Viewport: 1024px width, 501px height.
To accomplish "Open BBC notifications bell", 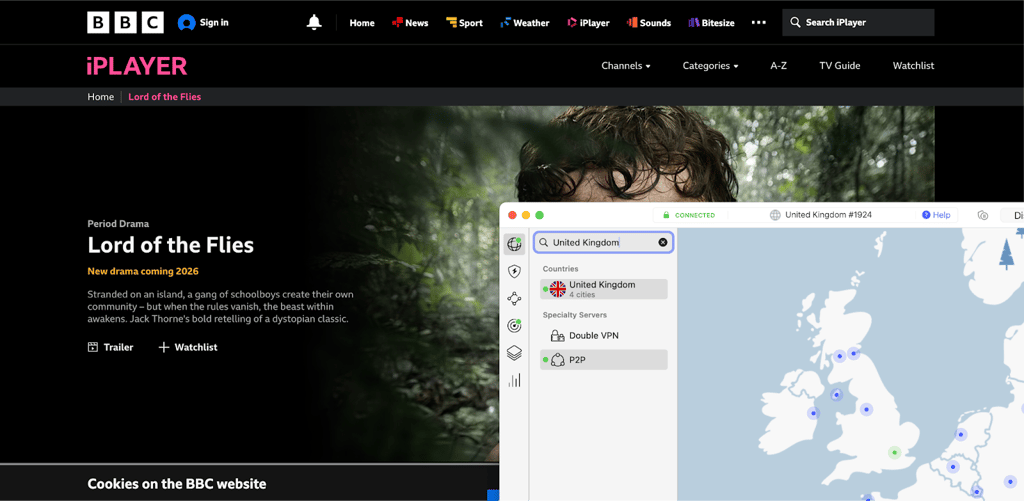I will tap(314, 22).
